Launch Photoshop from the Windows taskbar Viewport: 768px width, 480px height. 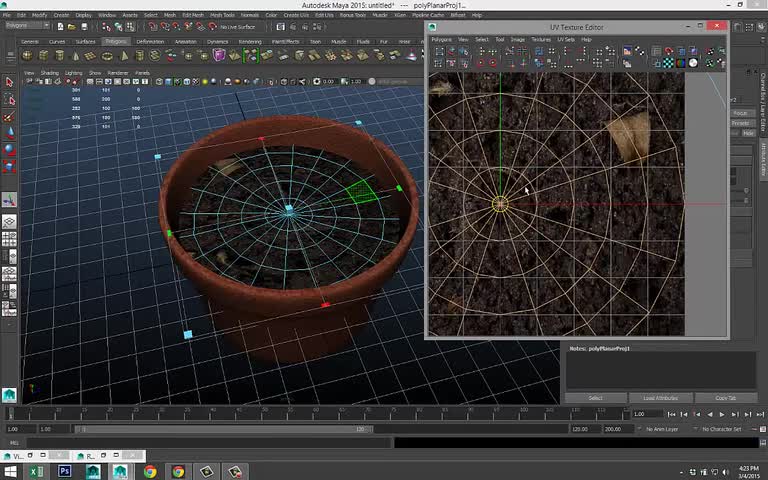pyautogui.click(x=65, y=471)
